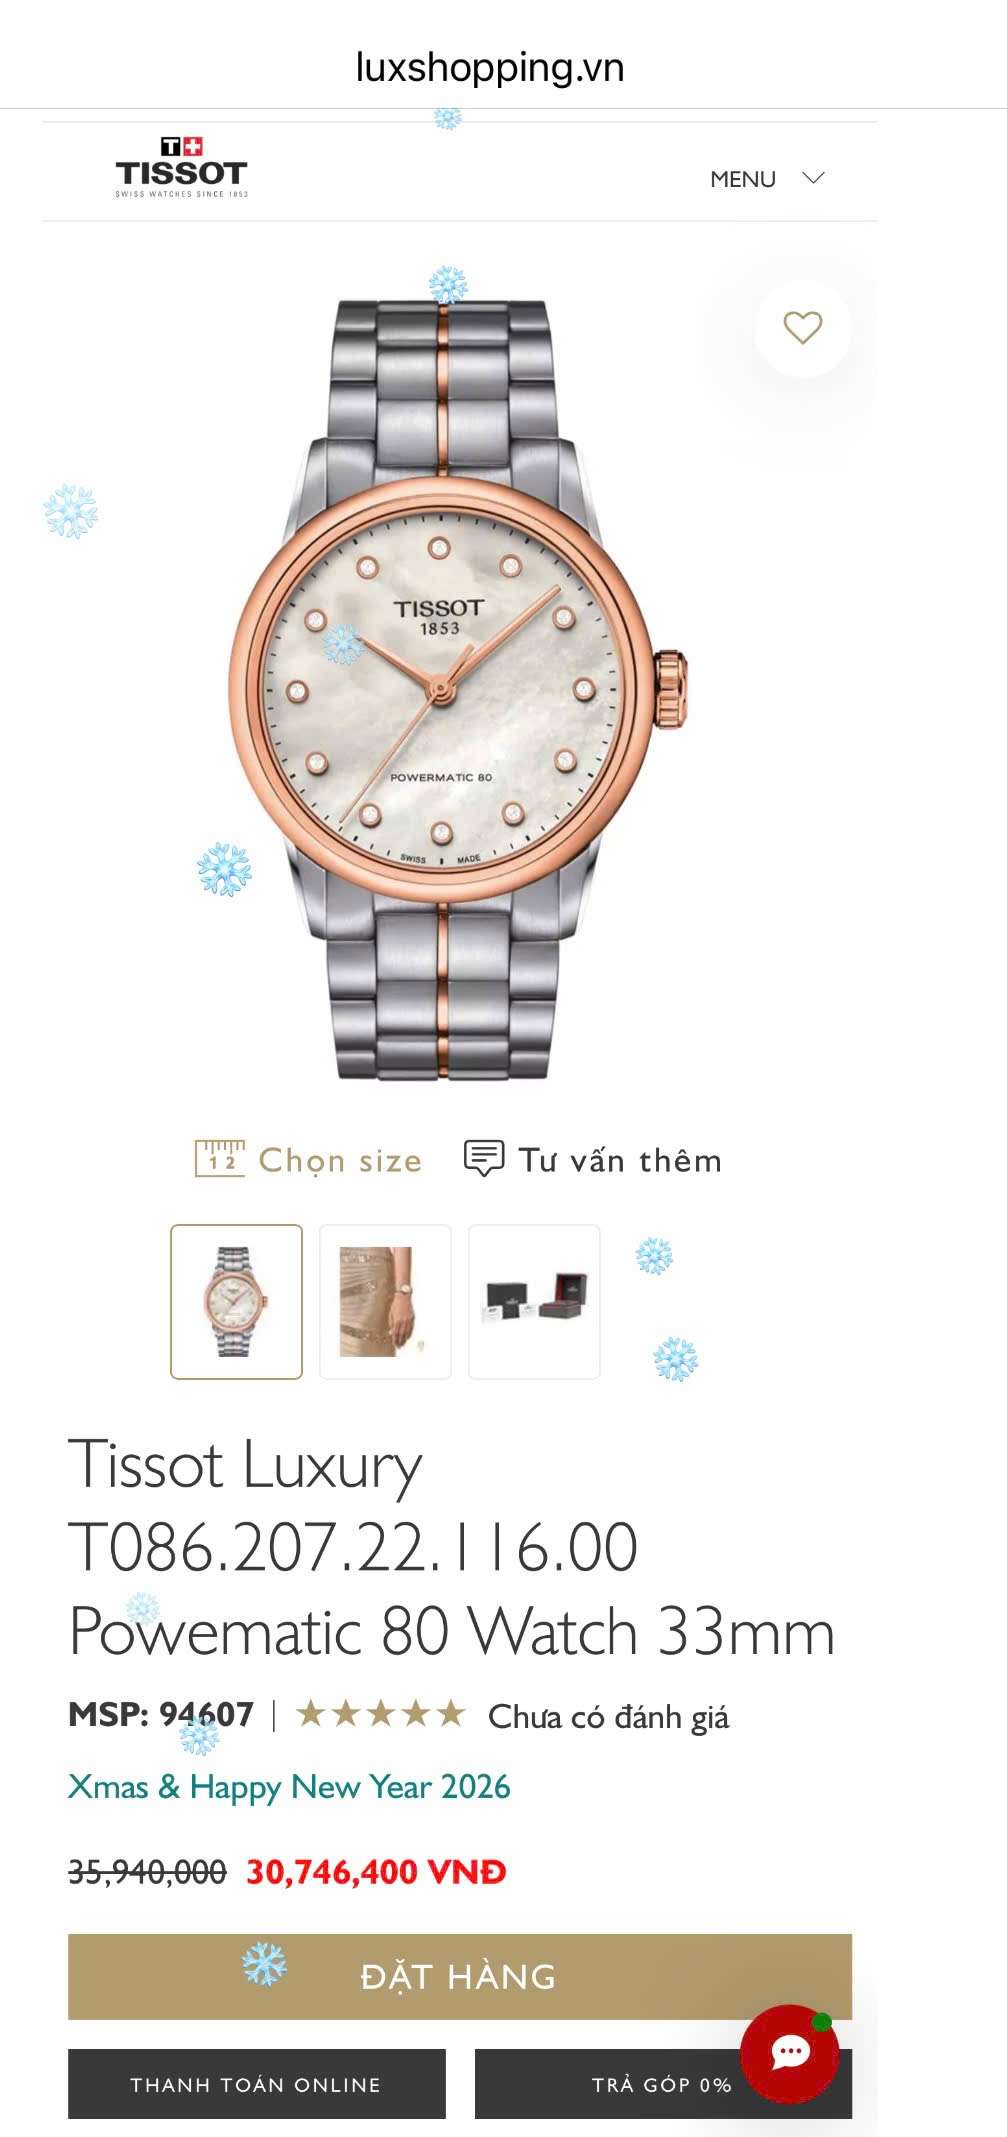Click the ruler icon beside Chọn size
The height and width of the screenshot is (2137, 1007).
(x=219, y=1158)
